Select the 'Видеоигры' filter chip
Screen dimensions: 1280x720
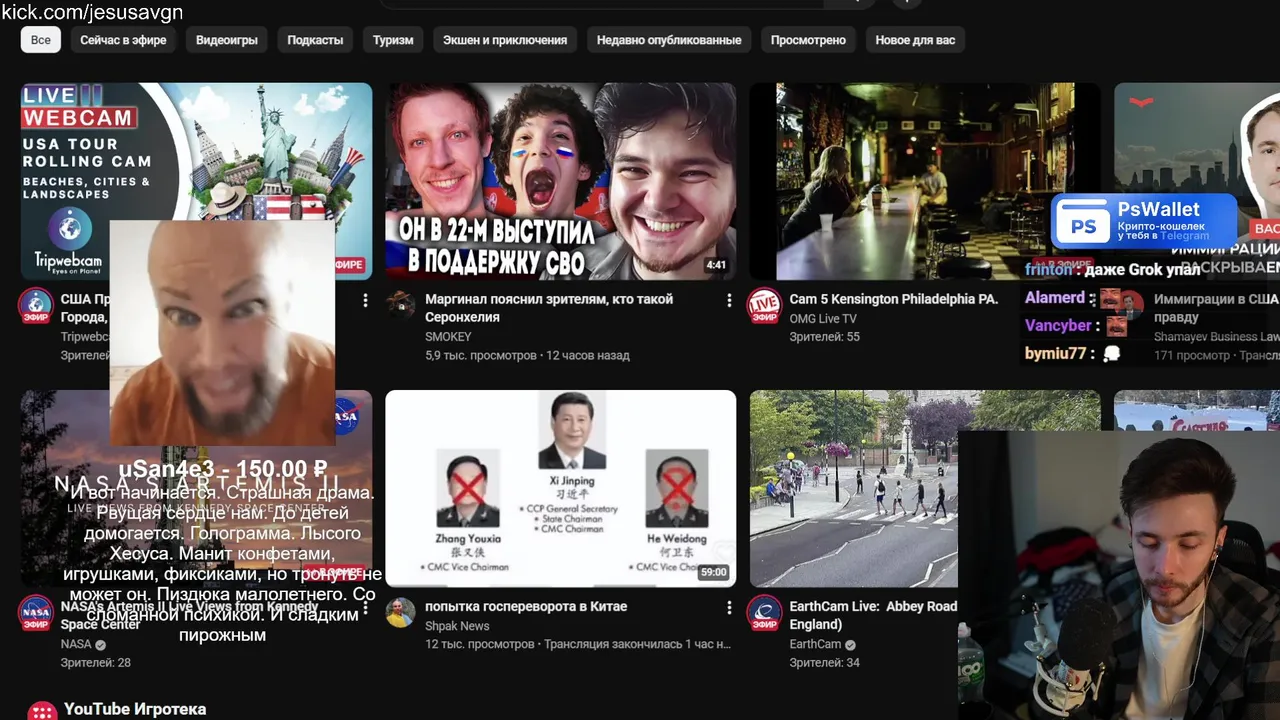click(x=227, y=40)
